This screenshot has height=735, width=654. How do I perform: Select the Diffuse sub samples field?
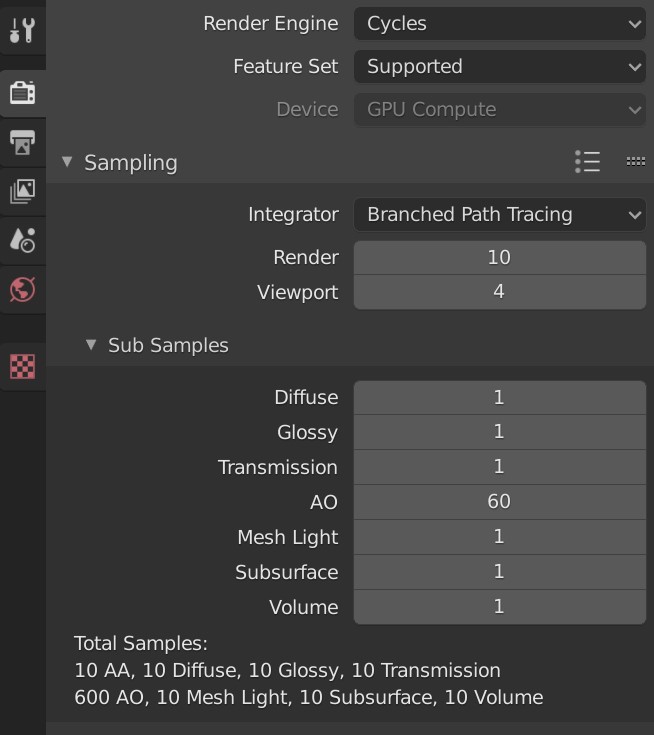click(x=499, y=397)
